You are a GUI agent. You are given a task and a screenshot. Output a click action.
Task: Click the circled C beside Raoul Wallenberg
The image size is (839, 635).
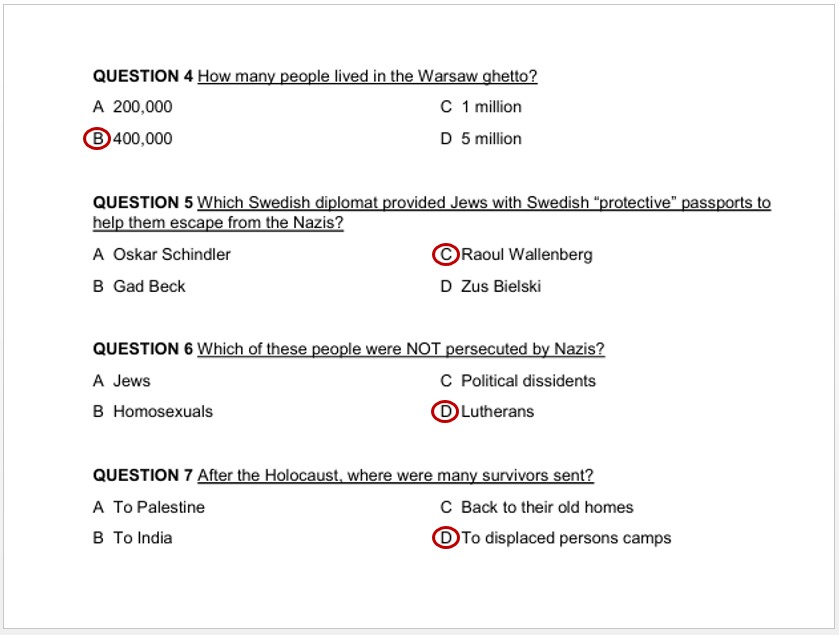coord(446,255)
